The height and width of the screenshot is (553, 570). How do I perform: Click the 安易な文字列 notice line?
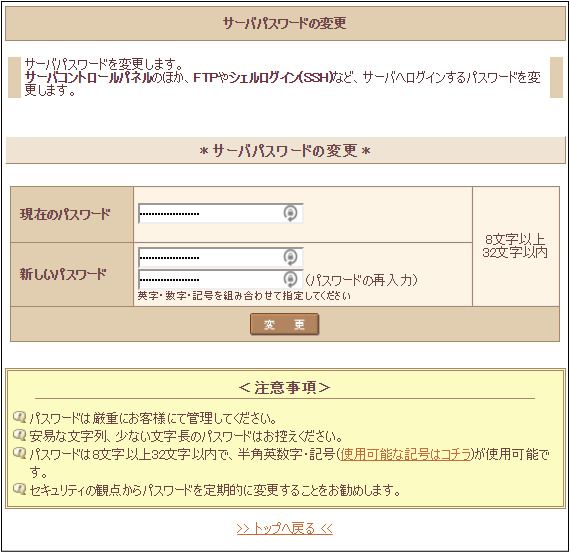186,436
